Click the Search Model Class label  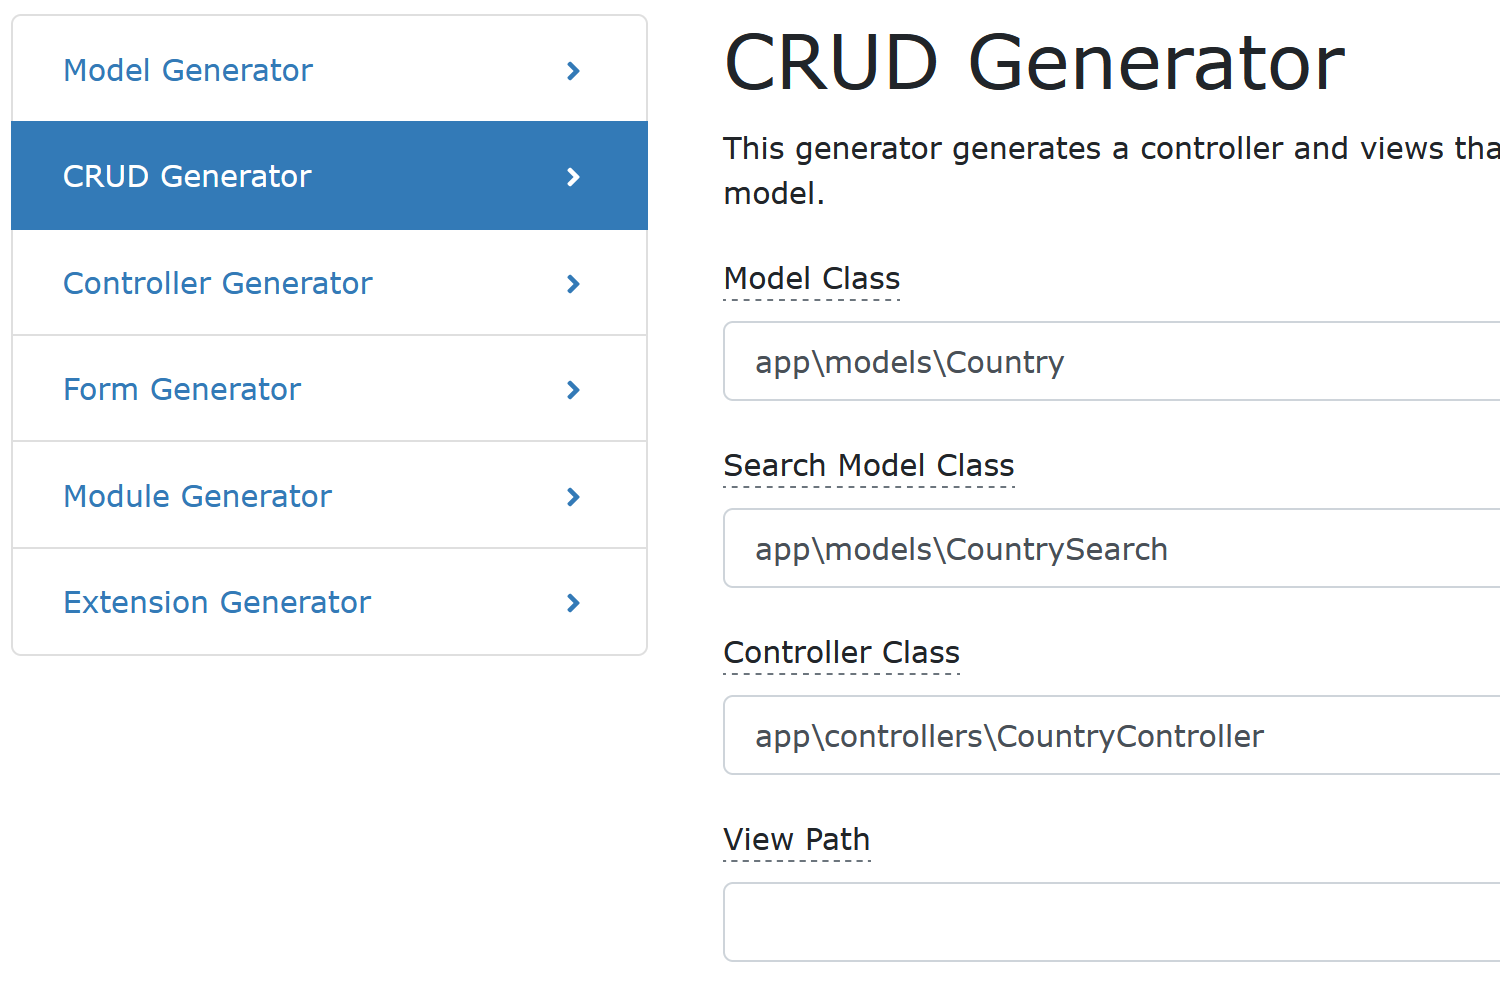pos(869,466)
